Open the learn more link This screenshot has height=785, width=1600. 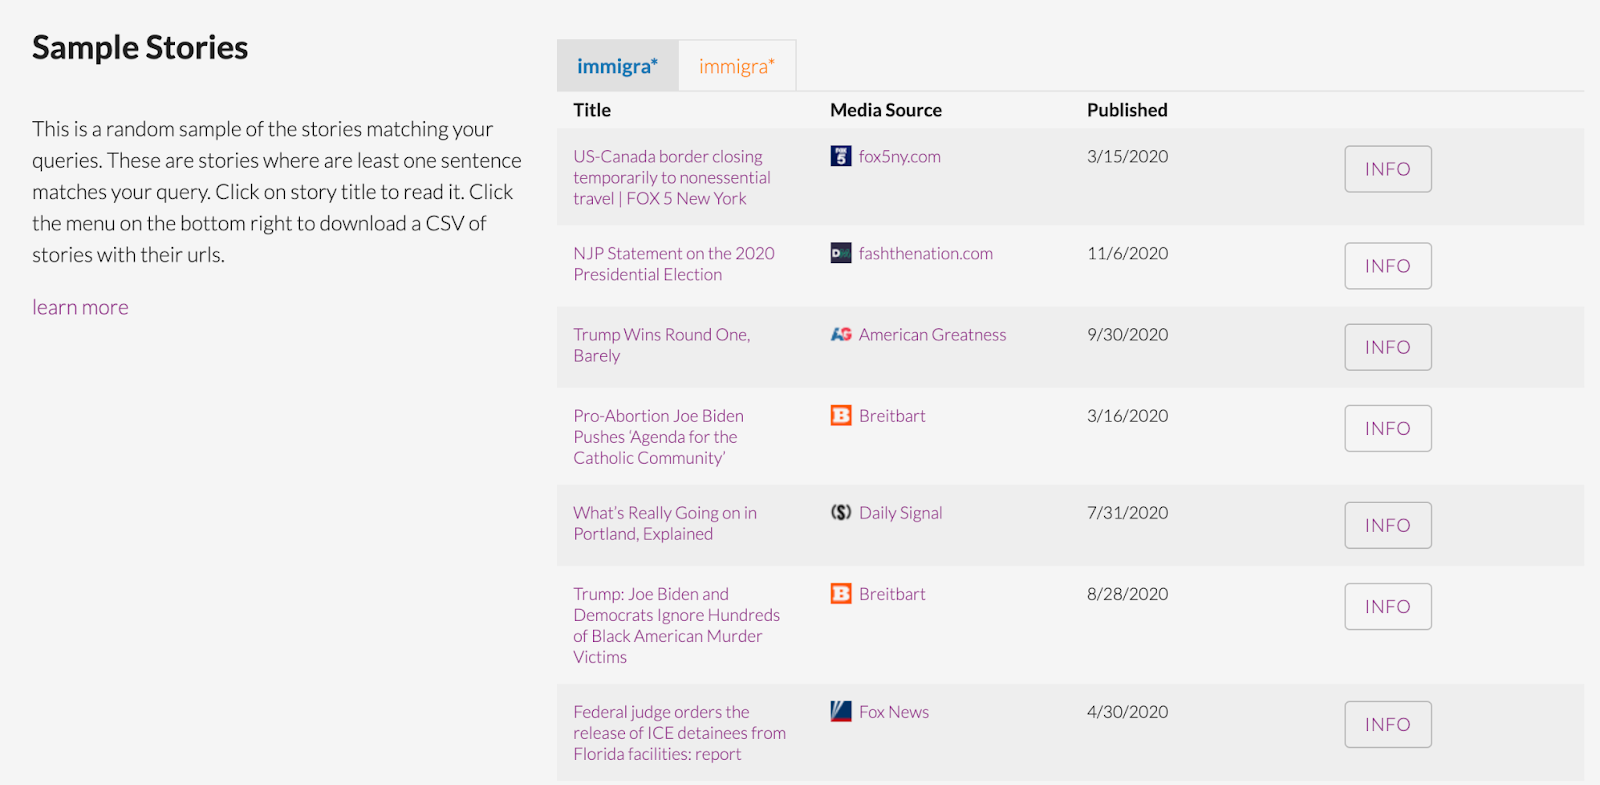(80, 307)
